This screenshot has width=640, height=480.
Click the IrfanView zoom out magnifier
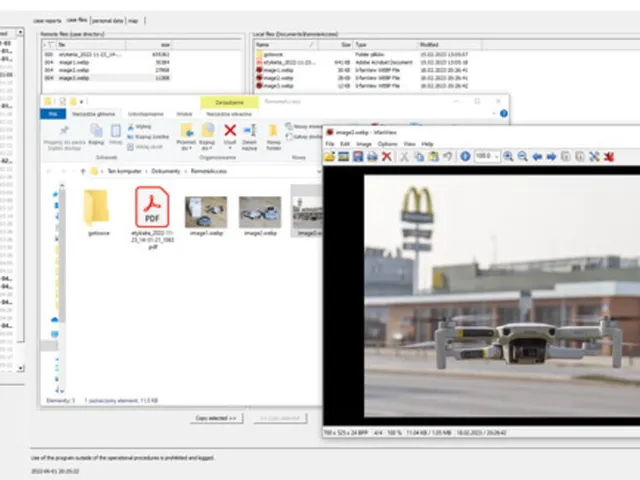522,157
